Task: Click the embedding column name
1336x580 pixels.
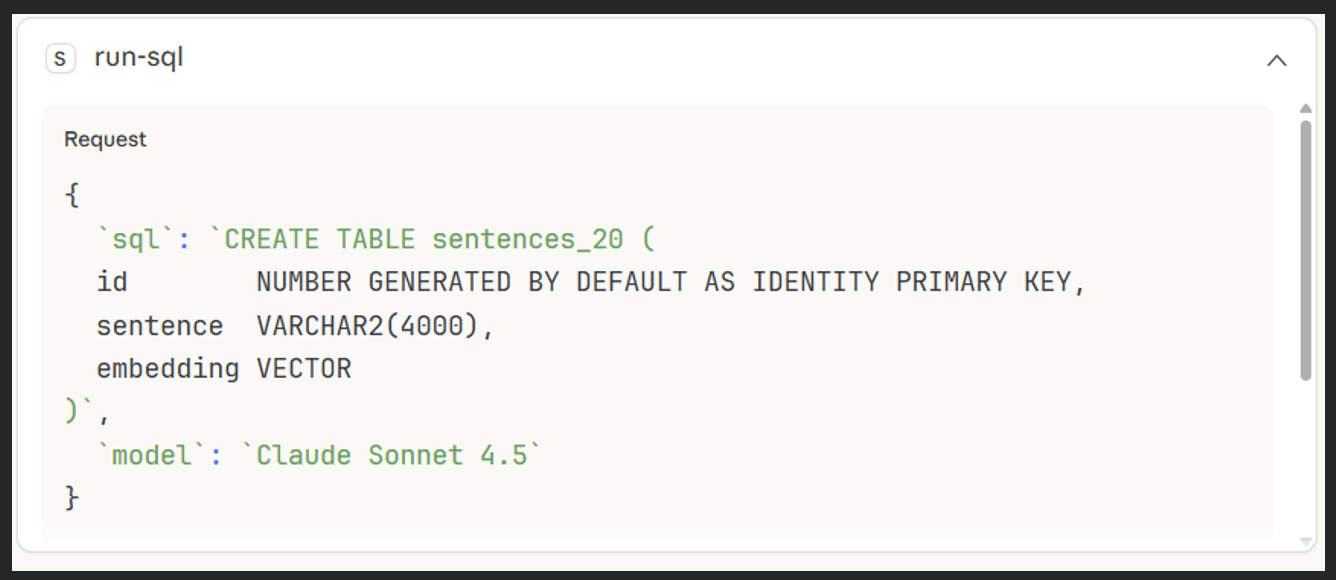Action: pos(167,369)
